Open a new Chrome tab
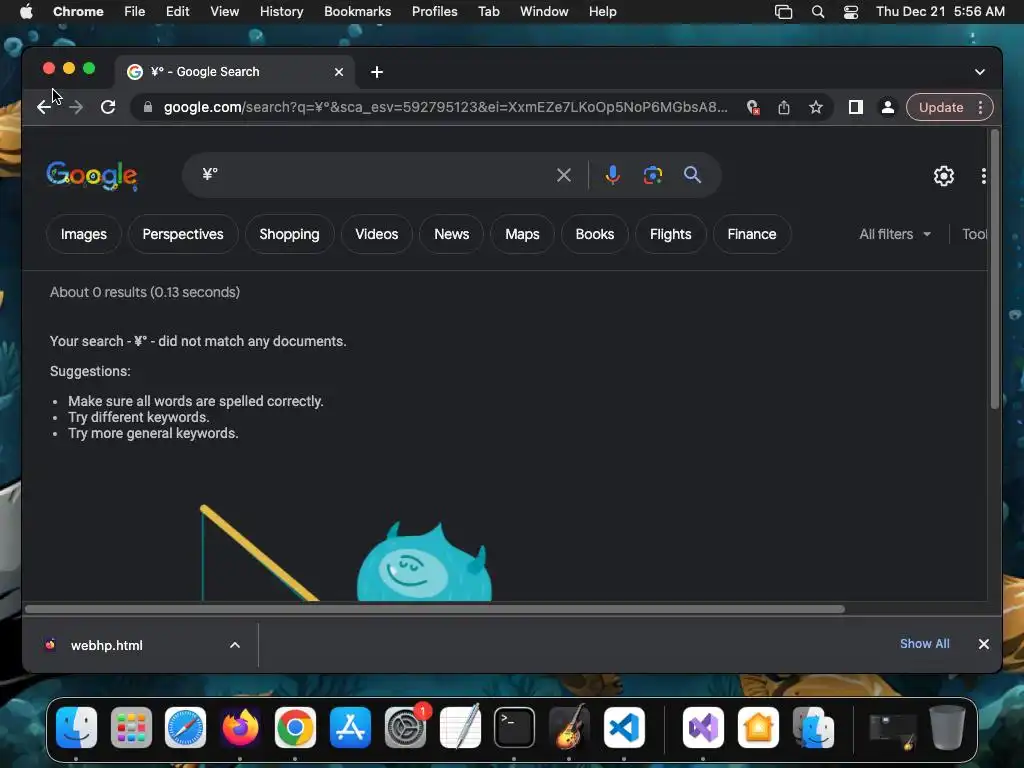 pos(377,72)
